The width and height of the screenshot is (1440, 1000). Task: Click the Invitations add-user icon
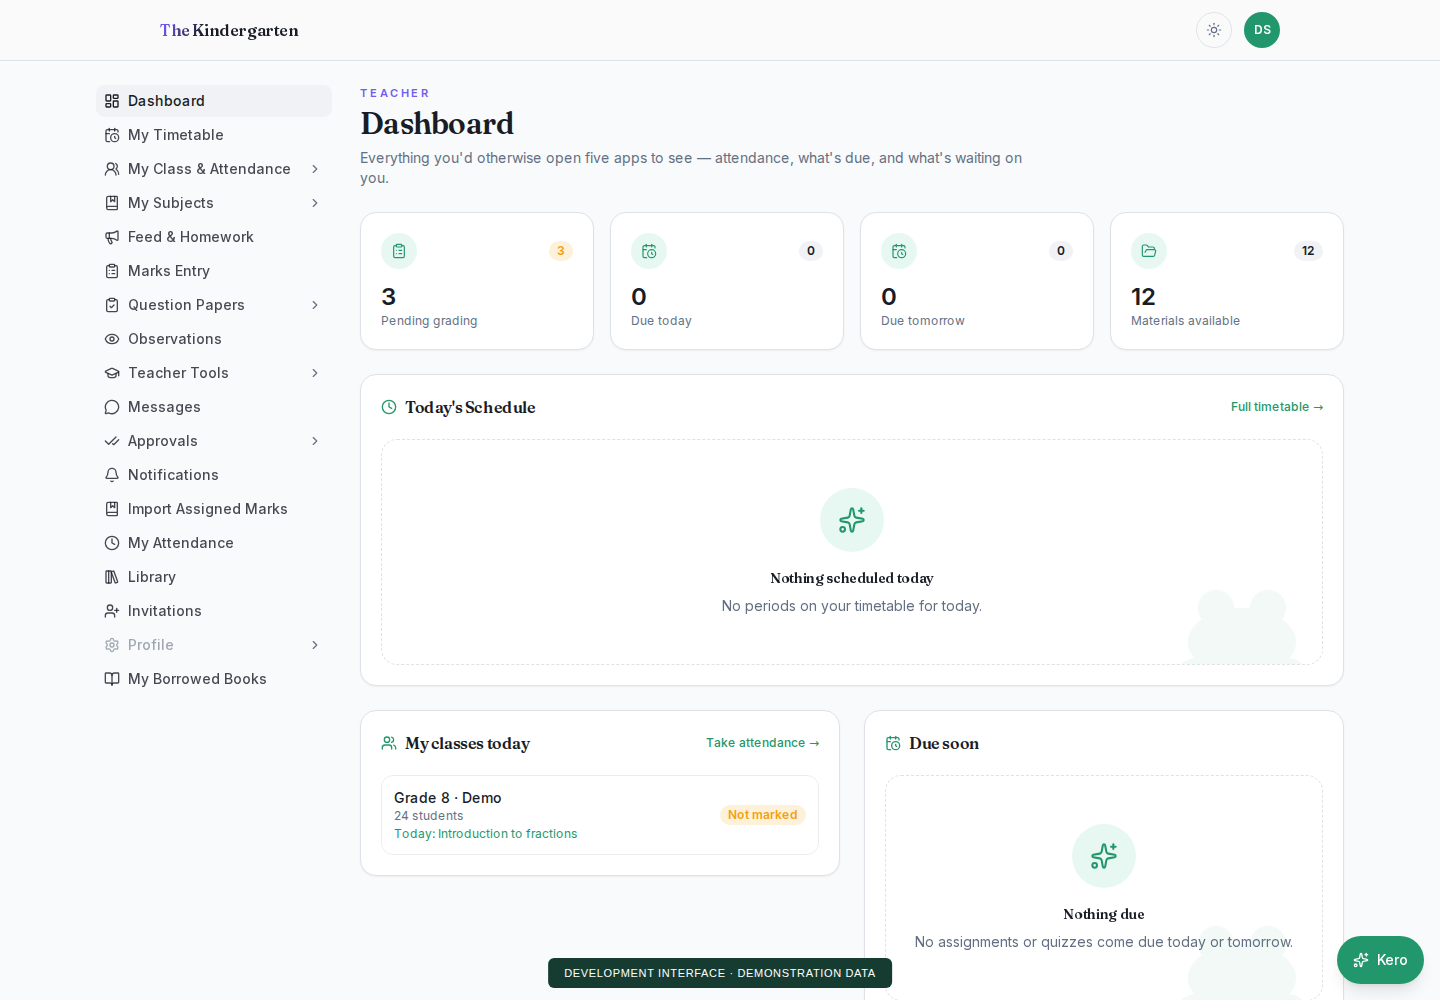[112, 611]
